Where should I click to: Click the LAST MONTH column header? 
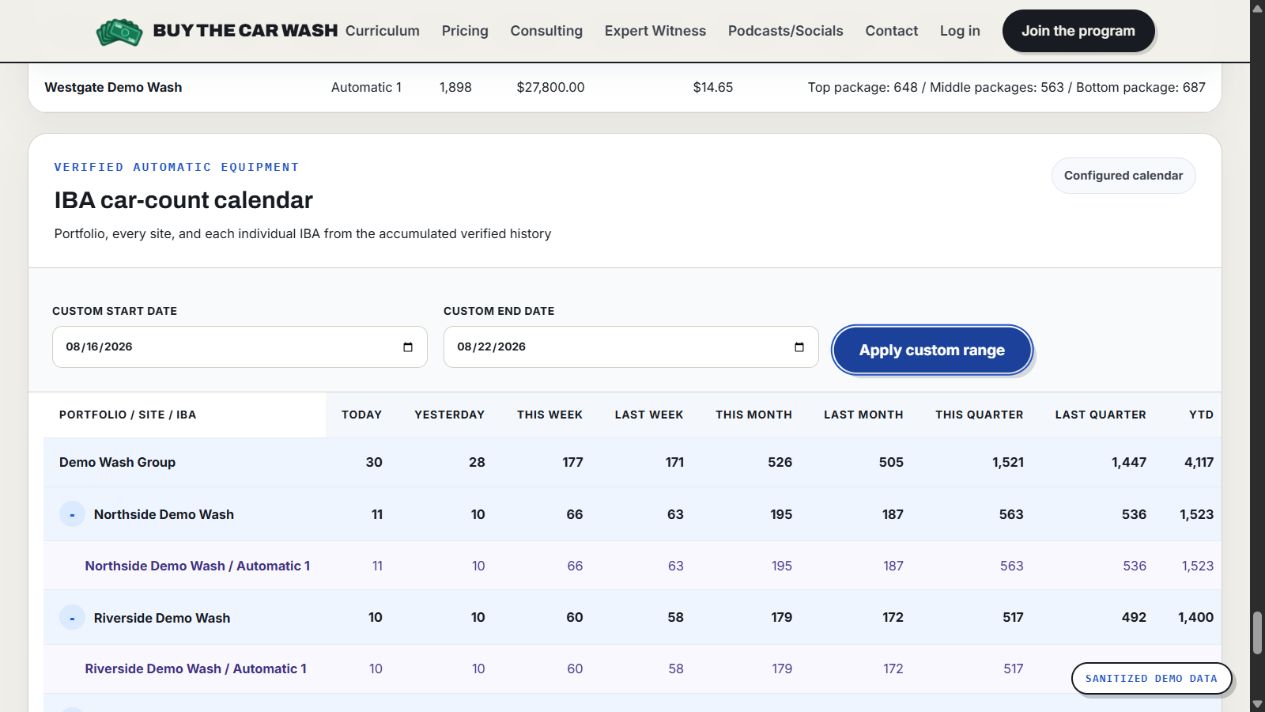click(863, 414)
